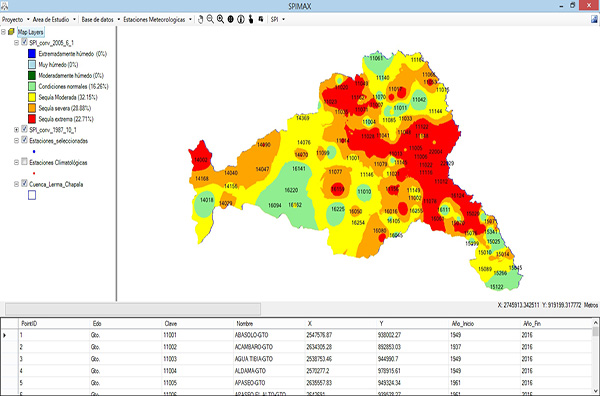
Task: Click the red Sequía extrema swatch
Action: click(x=32, y=119)
